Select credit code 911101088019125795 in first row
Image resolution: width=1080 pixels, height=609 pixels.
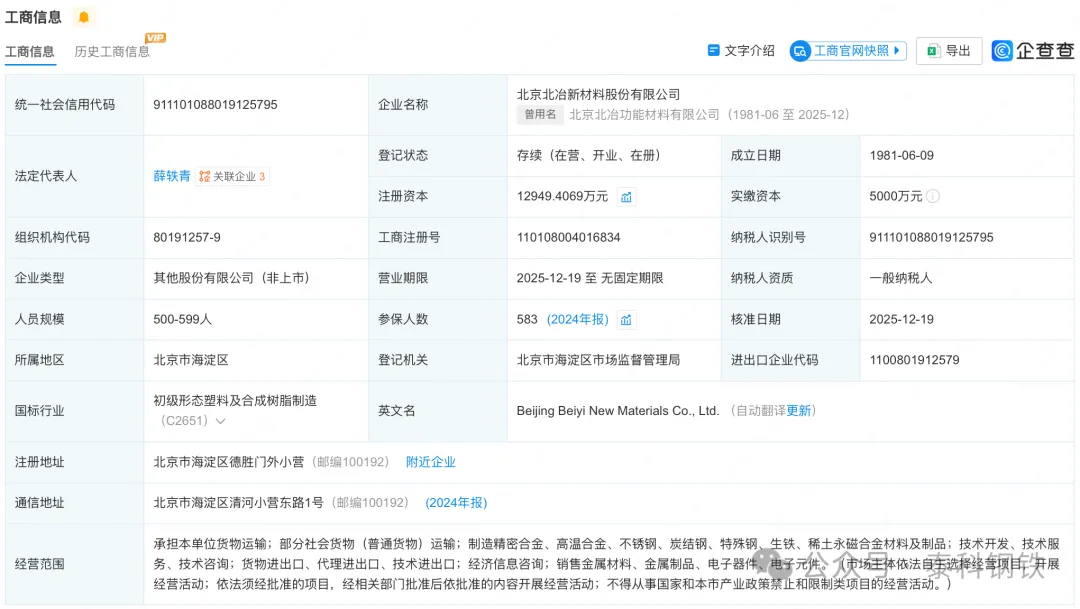point(215,105)
